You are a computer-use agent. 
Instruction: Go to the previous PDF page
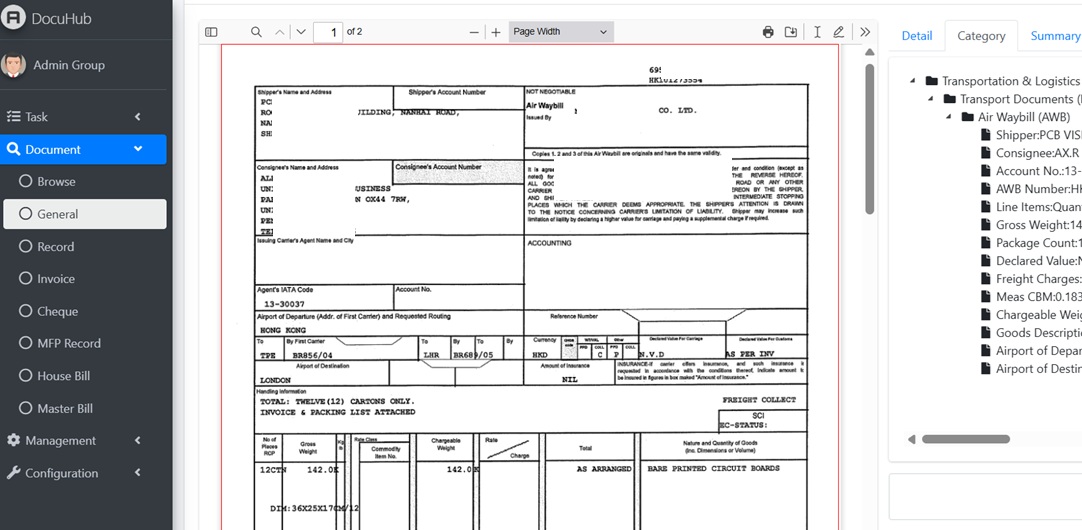point(280,32)
